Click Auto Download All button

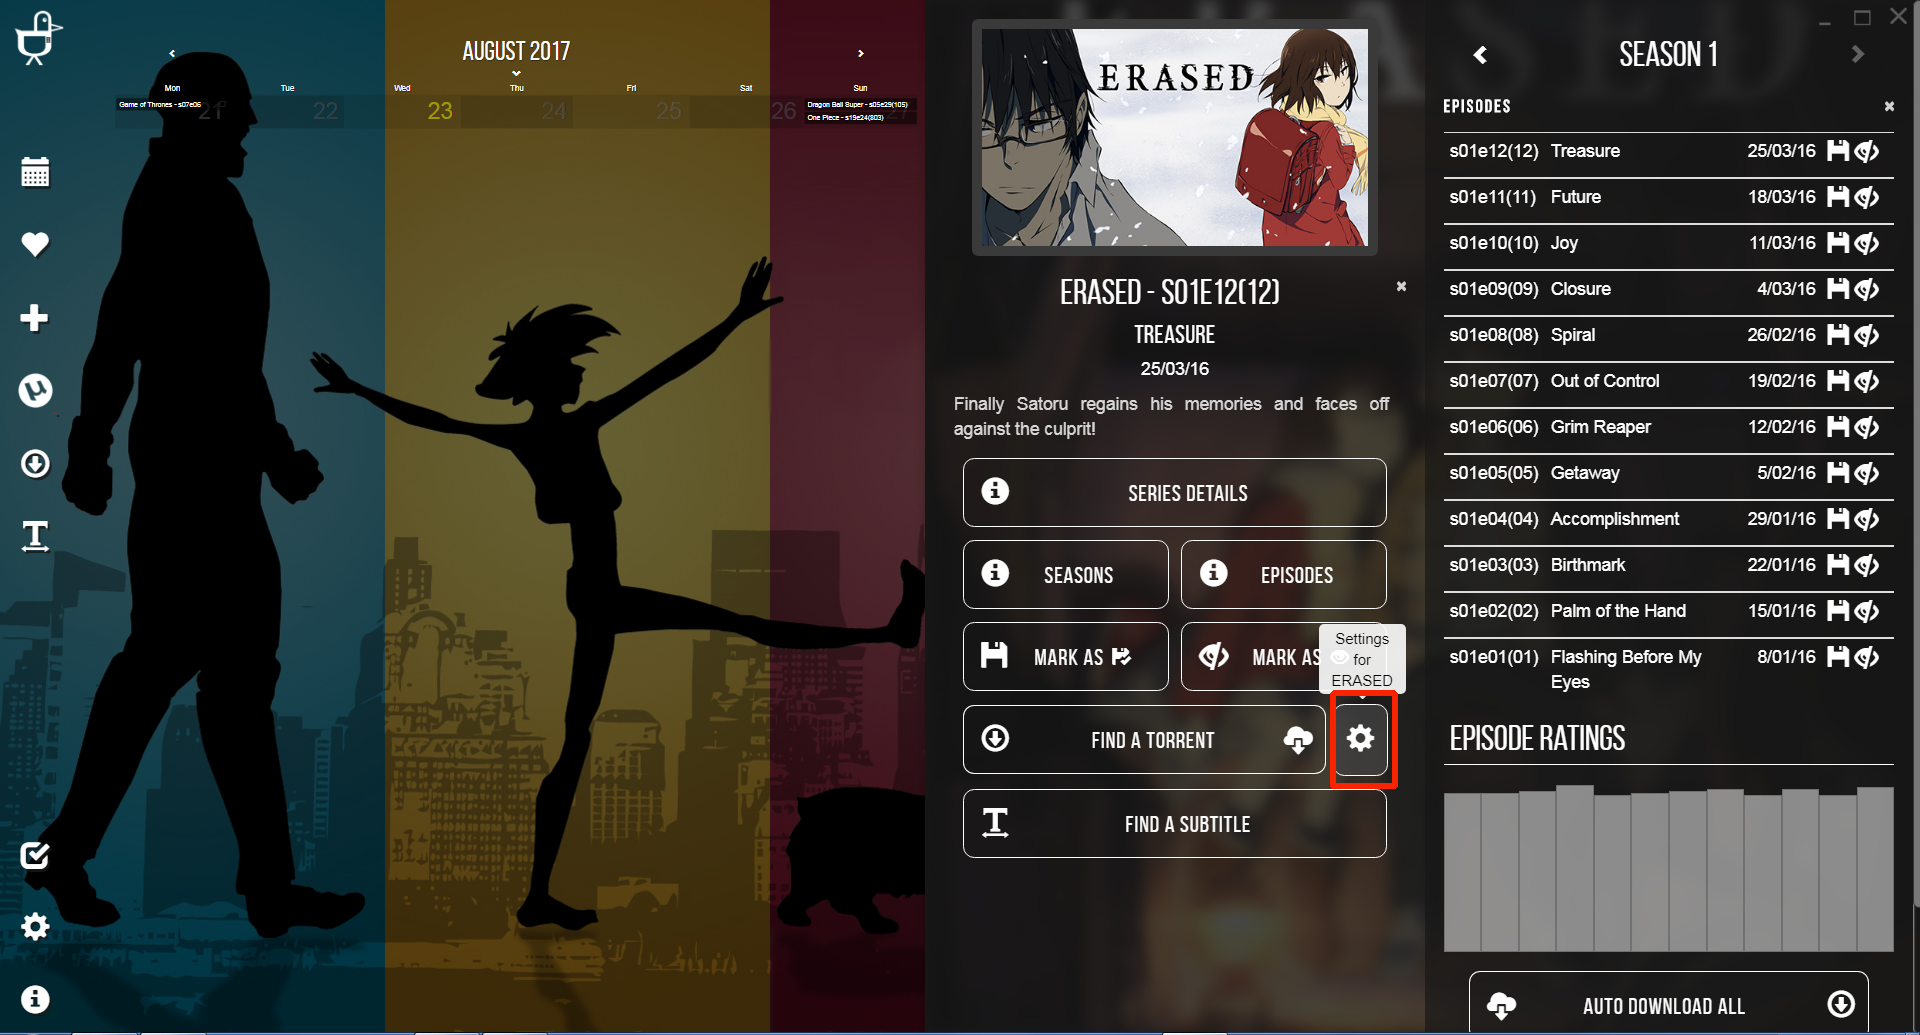click(x=1668, y=1004)
